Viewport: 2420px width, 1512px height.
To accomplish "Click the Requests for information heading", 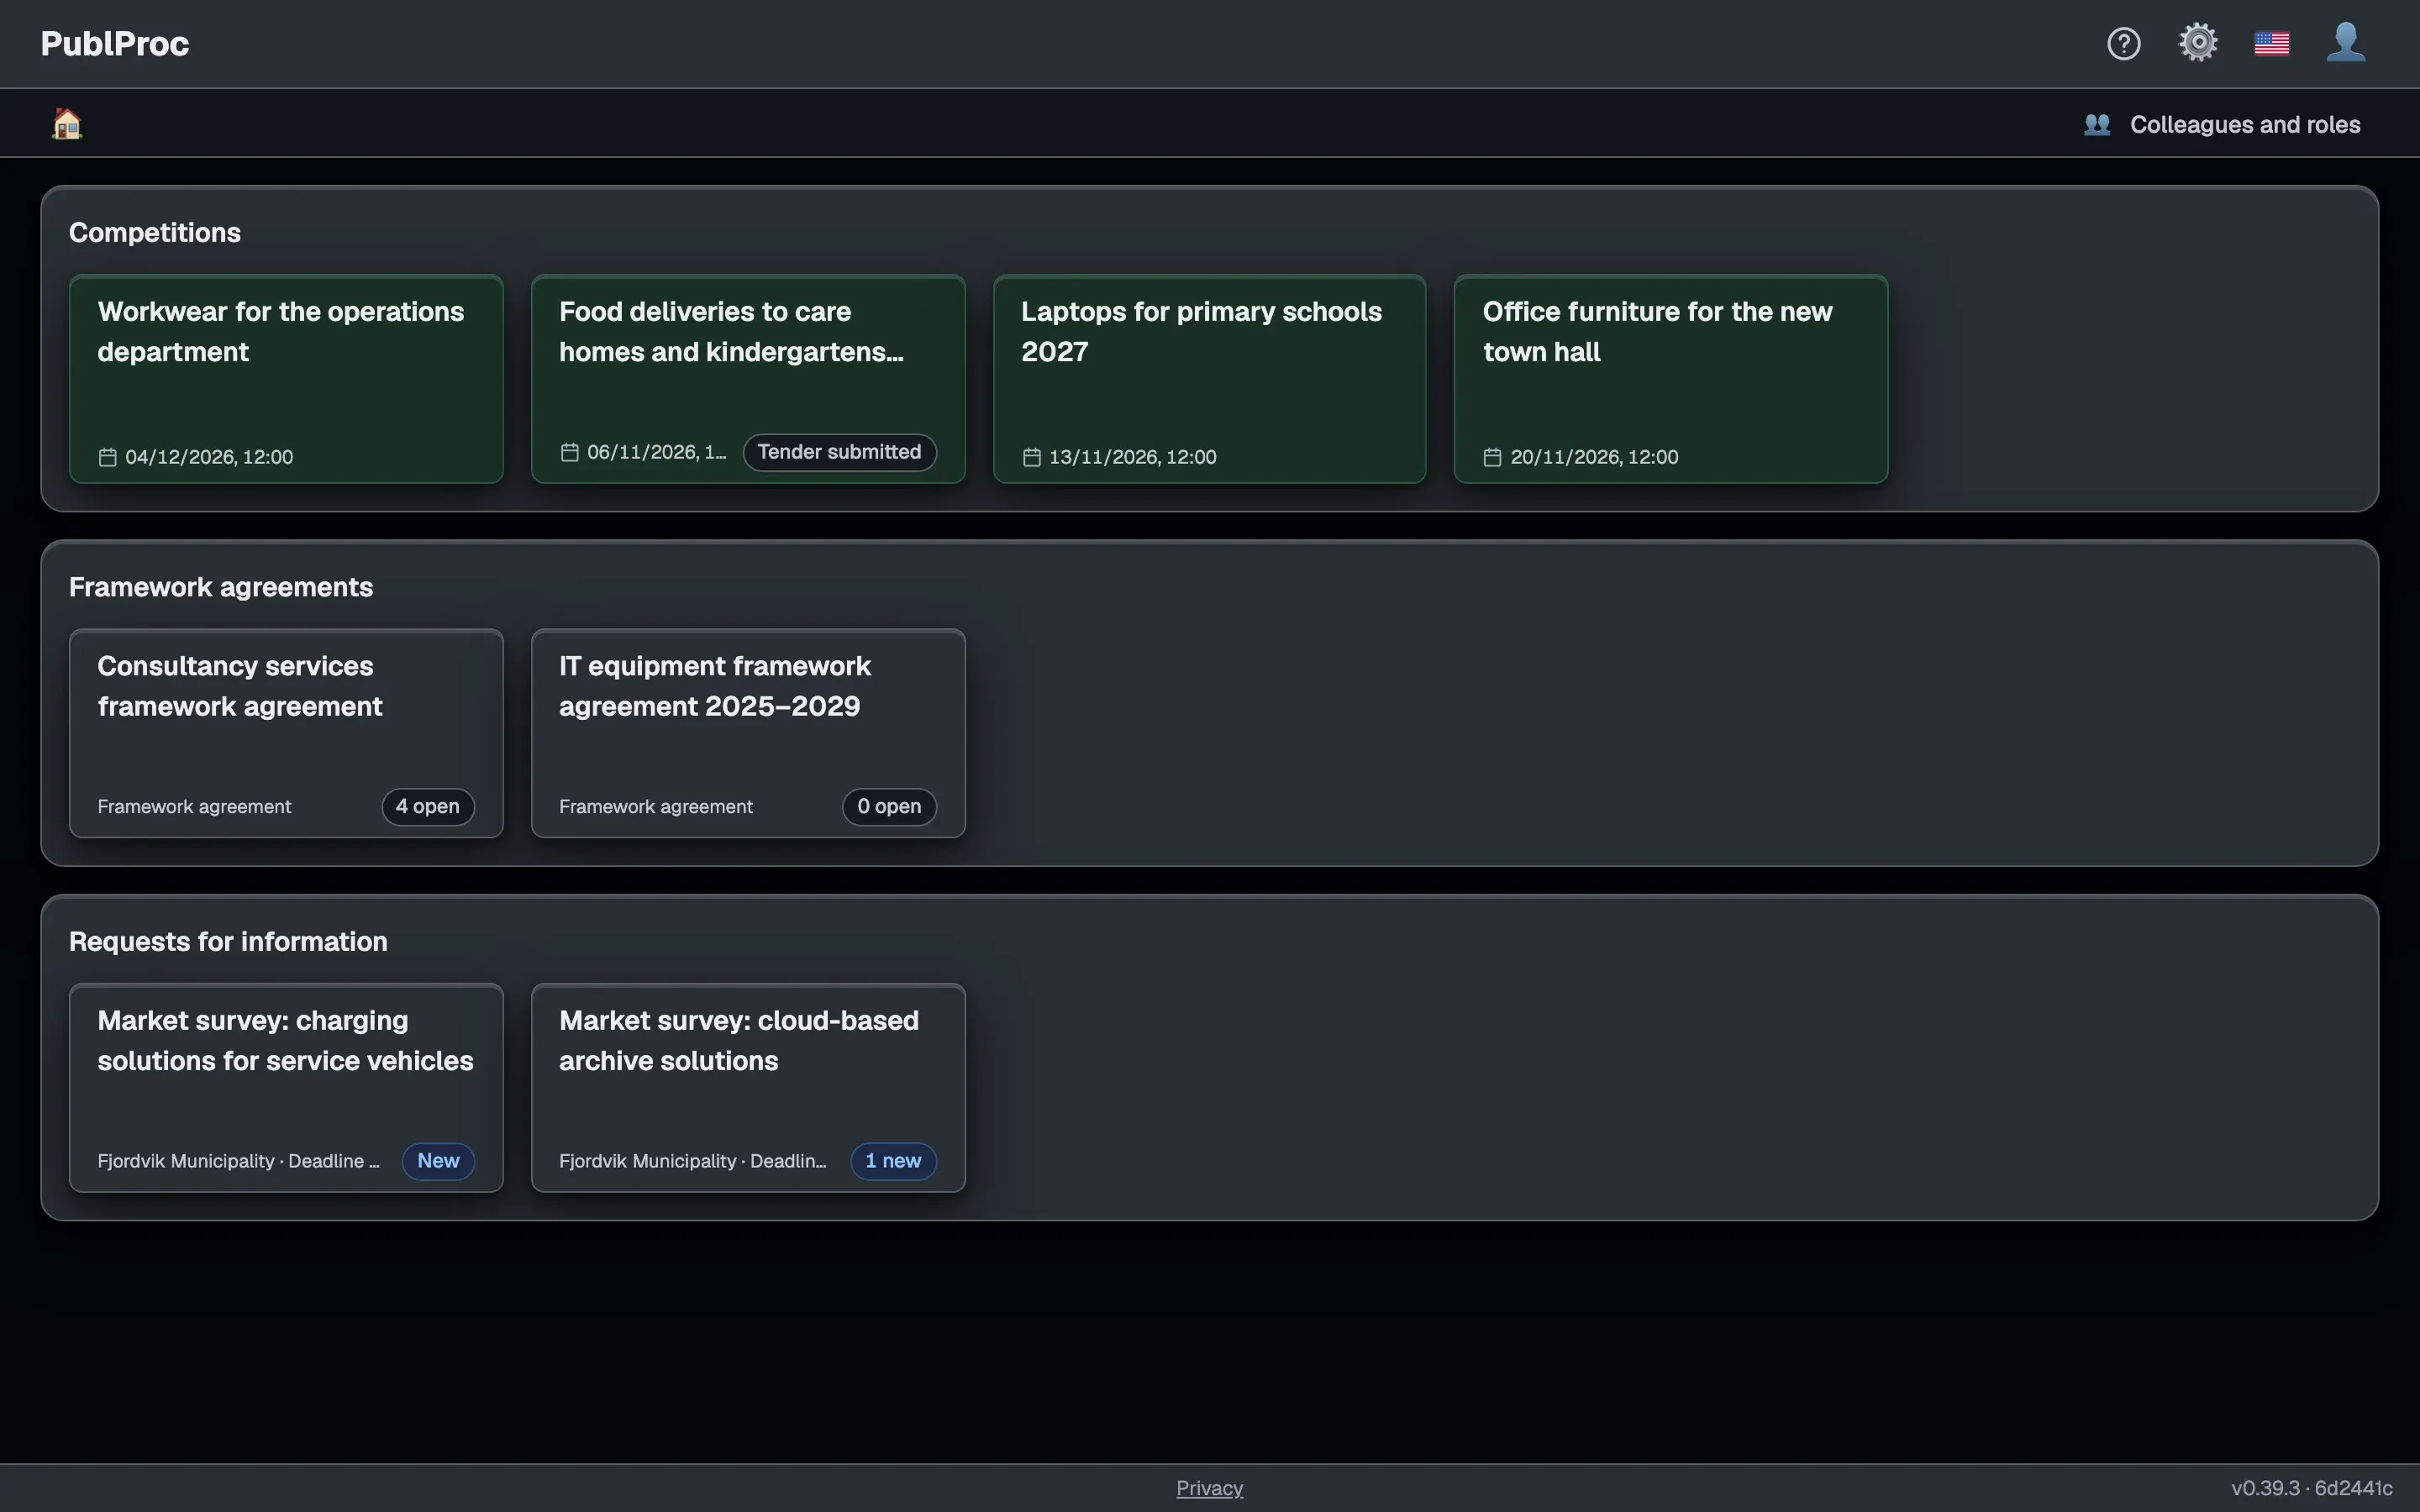I will (228, 942).
